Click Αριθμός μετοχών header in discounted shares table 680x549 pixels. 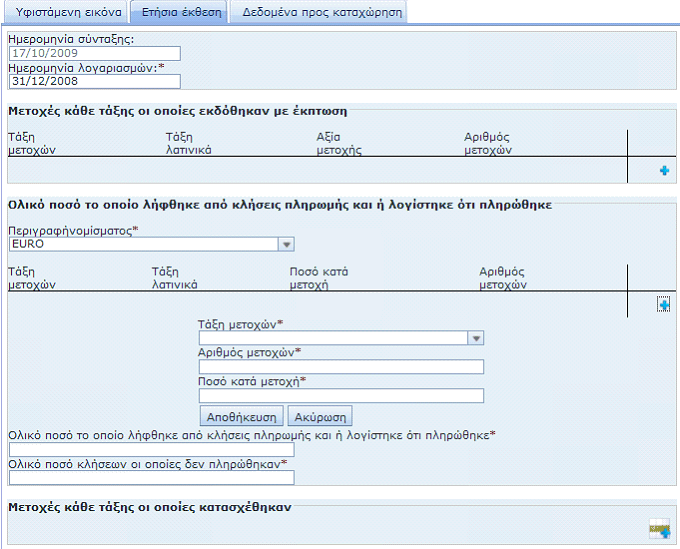pos(488,144)
